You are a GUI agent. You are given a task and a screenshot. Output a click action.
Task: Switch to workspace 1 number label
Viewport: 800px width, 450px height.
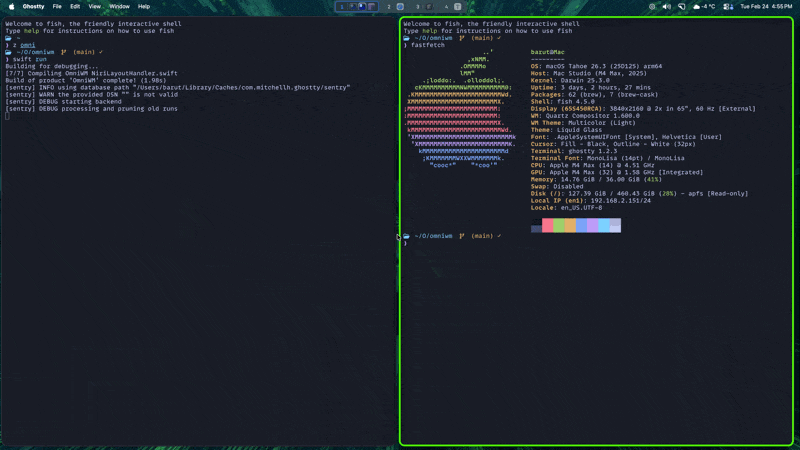click(342, 7)
